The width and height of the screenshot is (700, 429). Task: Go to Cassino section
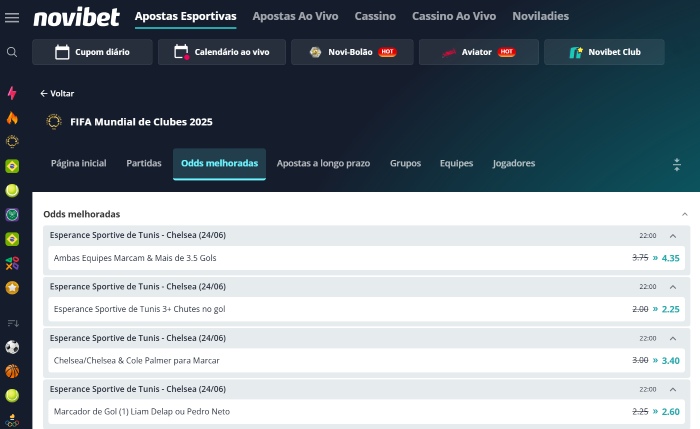point(375,16)
